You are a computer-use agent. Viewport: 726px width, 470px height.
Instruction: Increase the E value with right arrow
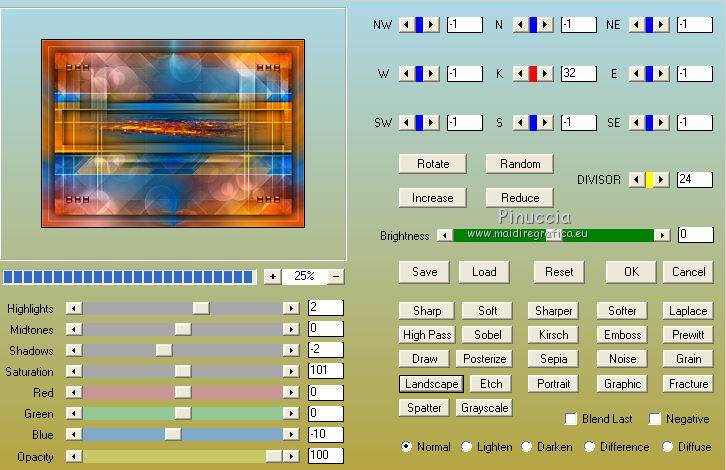[661, 74]
